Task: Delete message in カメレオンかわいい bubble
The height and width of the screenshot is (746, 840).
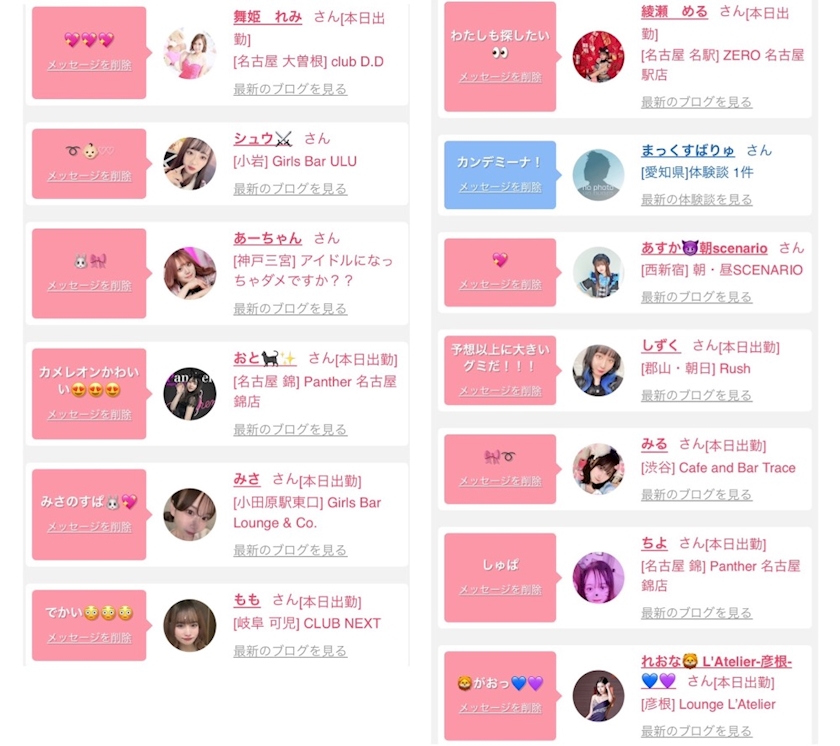Action: tap(89, 415)
